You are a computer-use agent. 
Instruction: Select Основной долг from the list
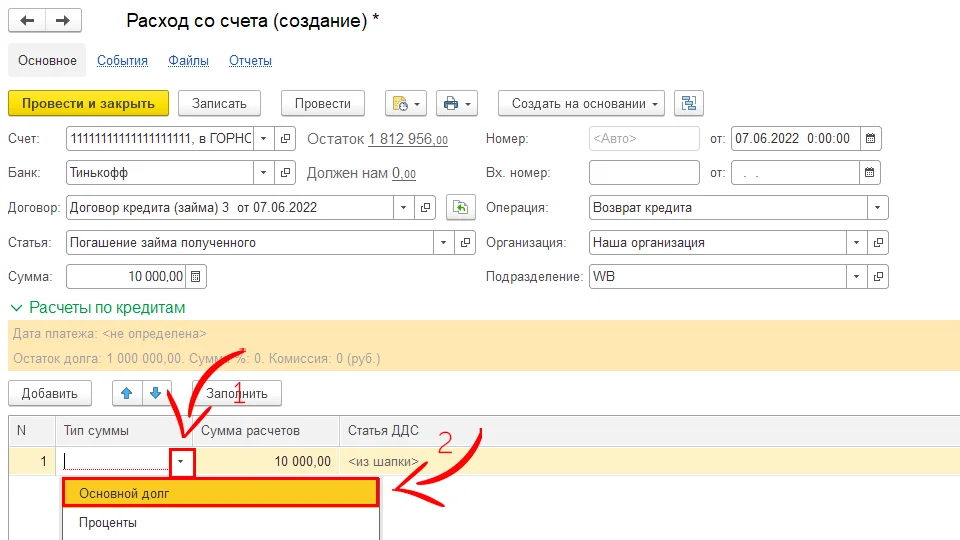click(x=220, y=492)
